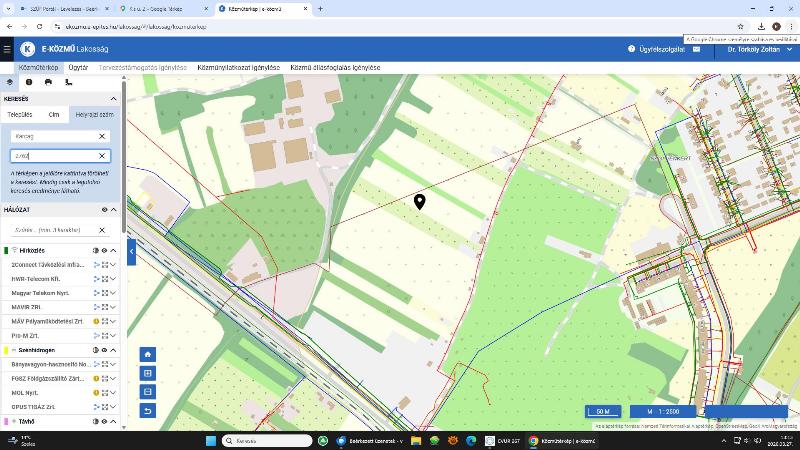
Task: Collapse the KERESÉS section
Action: 113,99
